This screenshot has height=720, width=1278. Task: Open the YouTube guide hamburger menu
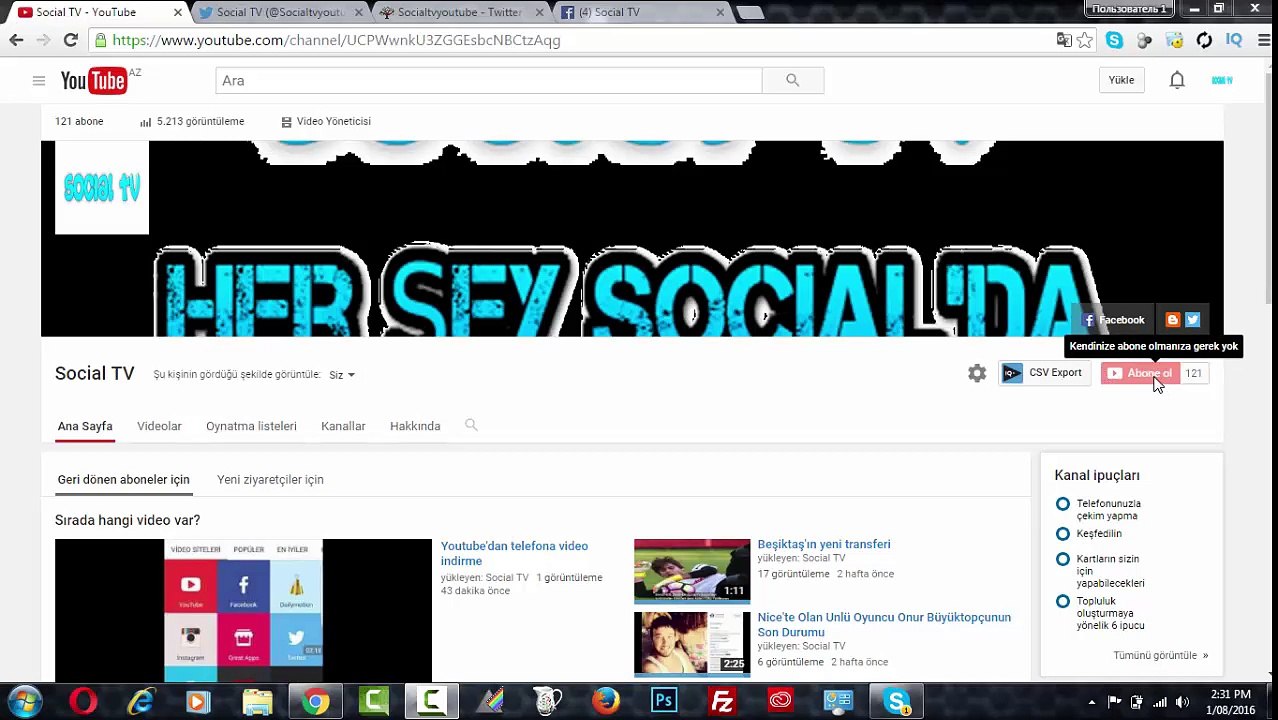click(39, 81)
